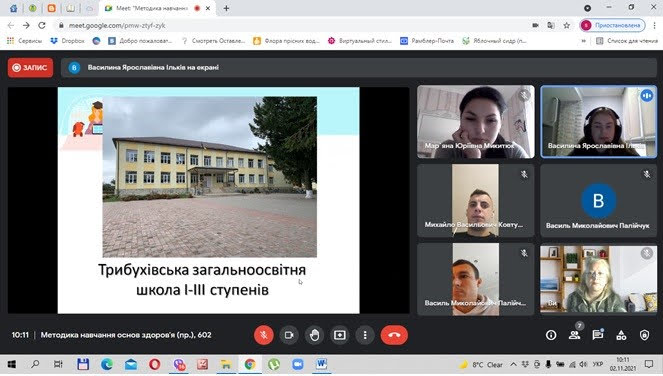Go forward in browser history
Viewport: 663px width, 376px height.
point(26,25)
